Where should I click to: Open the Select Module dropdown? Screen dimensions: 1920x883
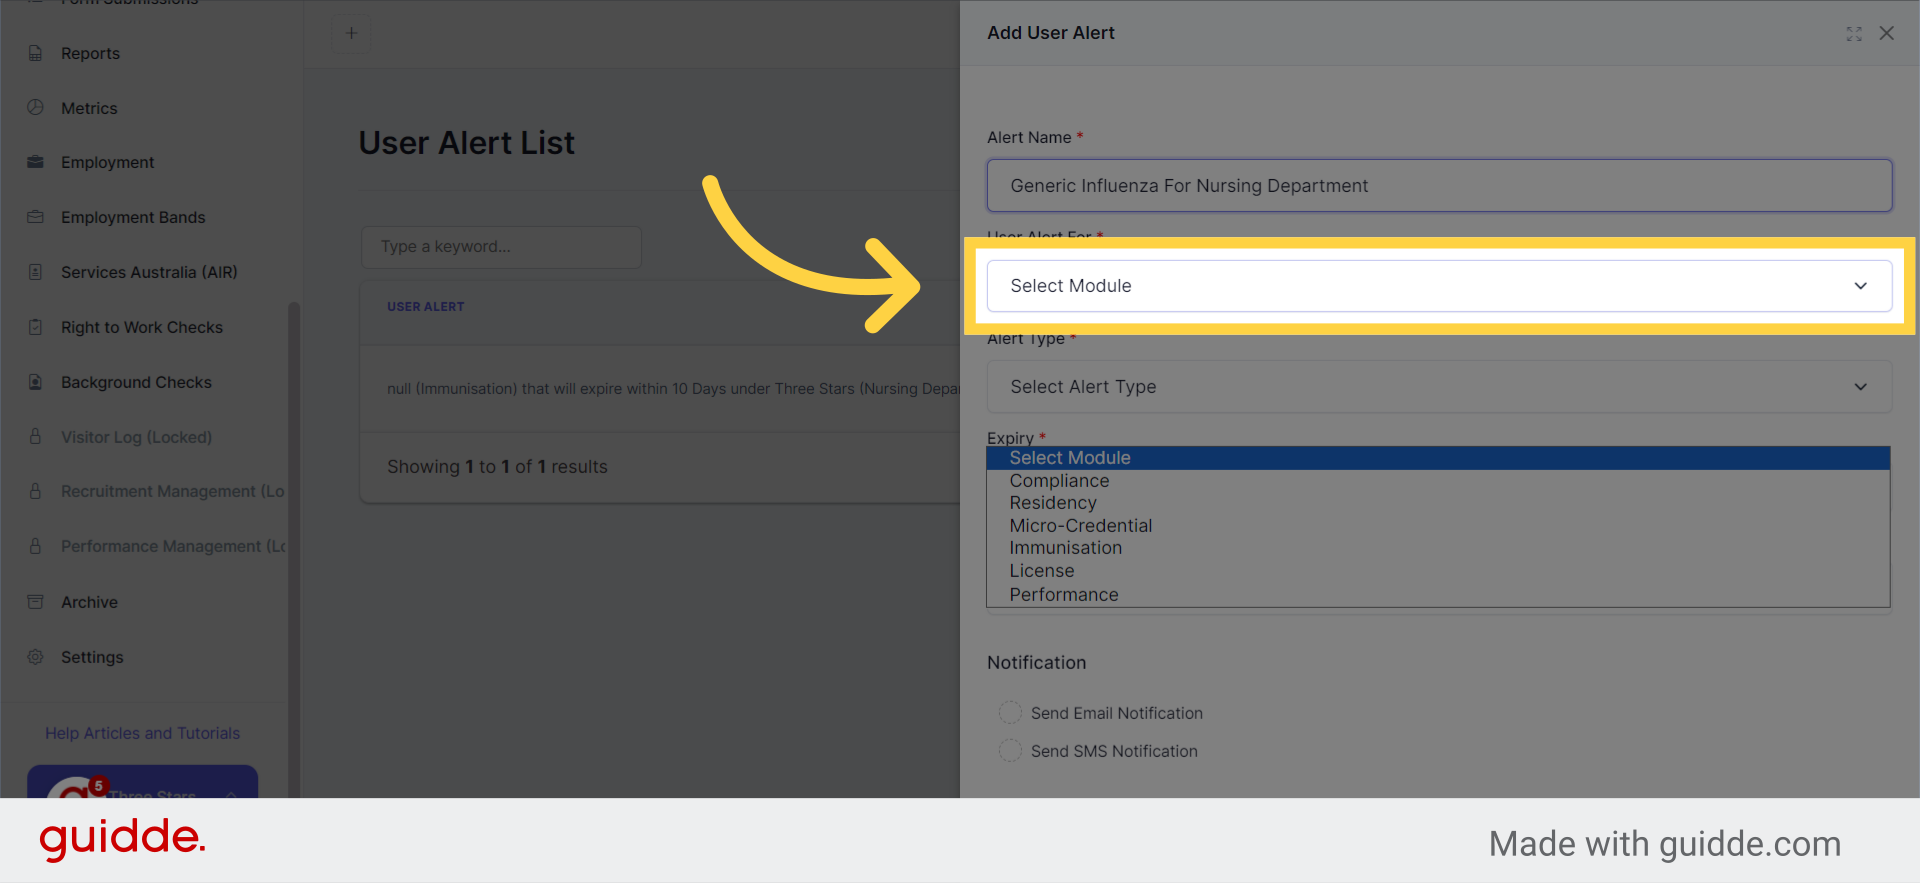click(1439, 286)
